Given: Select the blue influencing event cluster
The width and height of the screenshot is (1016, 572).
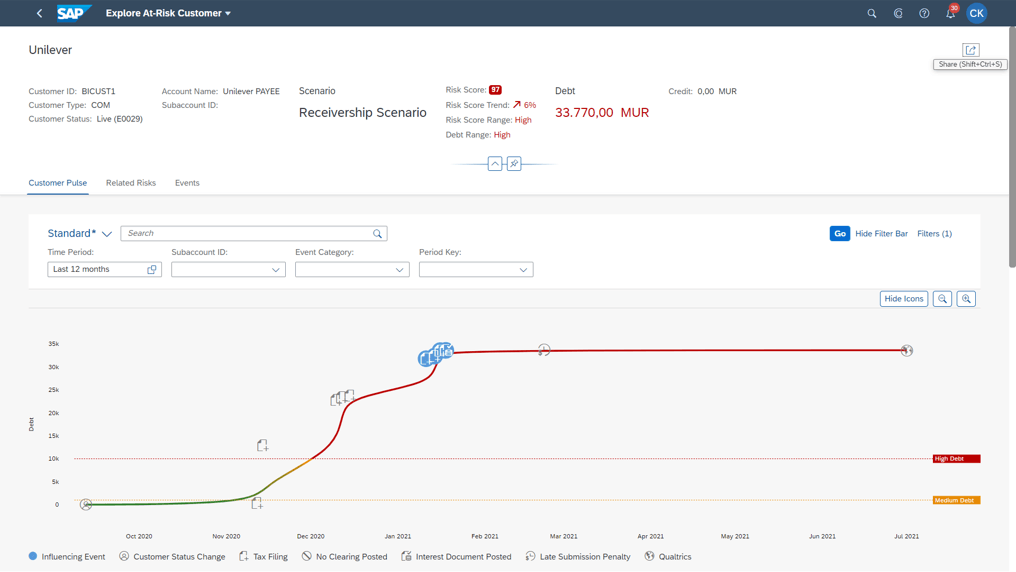Looking at the screenshot, I should point(436,354).
